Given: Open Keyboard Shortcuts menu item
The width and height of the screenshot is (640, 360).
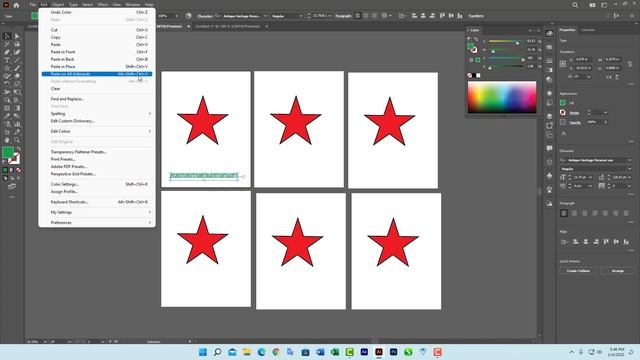Looking at the screenshot, I should click(97, 202).
